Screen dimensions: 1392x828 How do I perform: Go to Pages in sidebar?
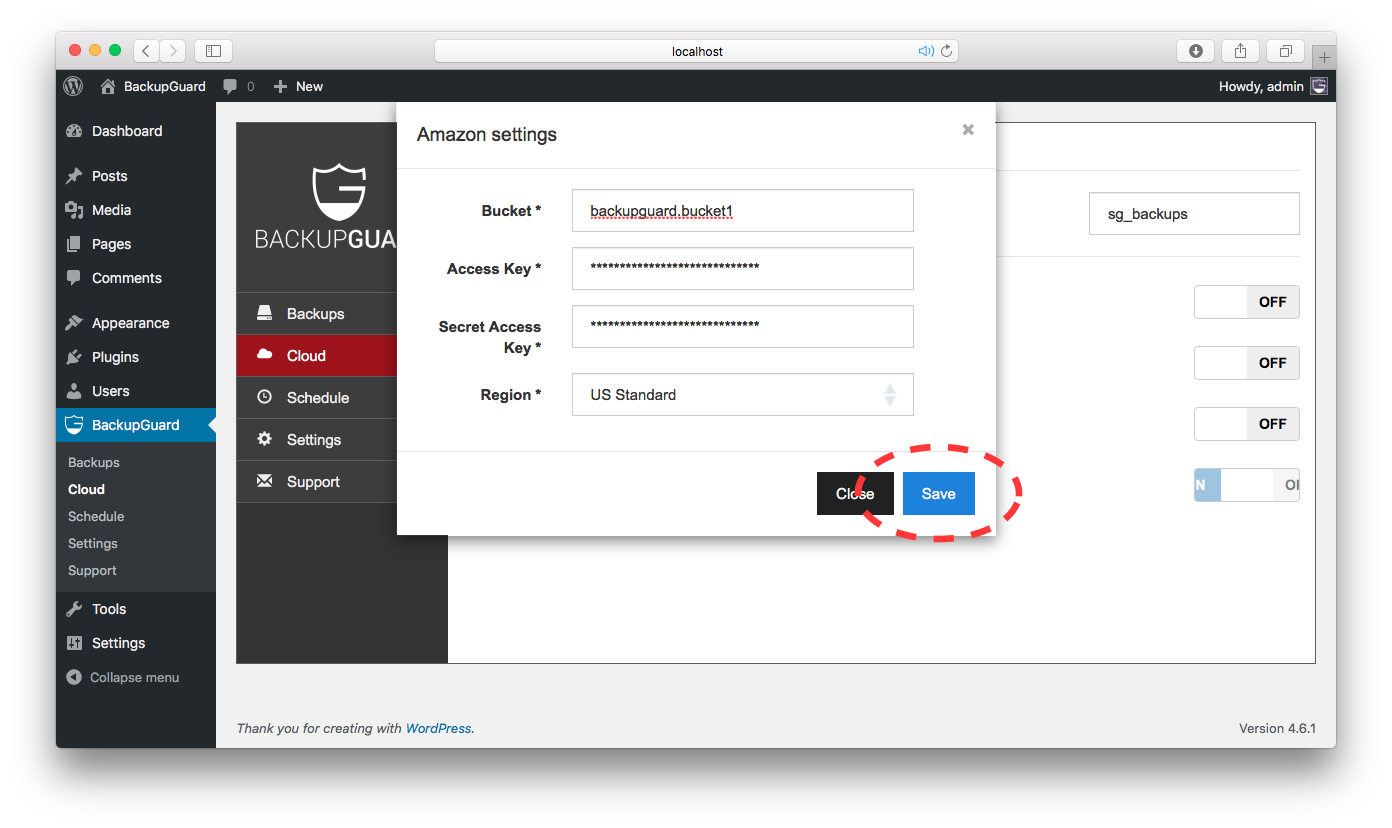(x=136, y=244)
